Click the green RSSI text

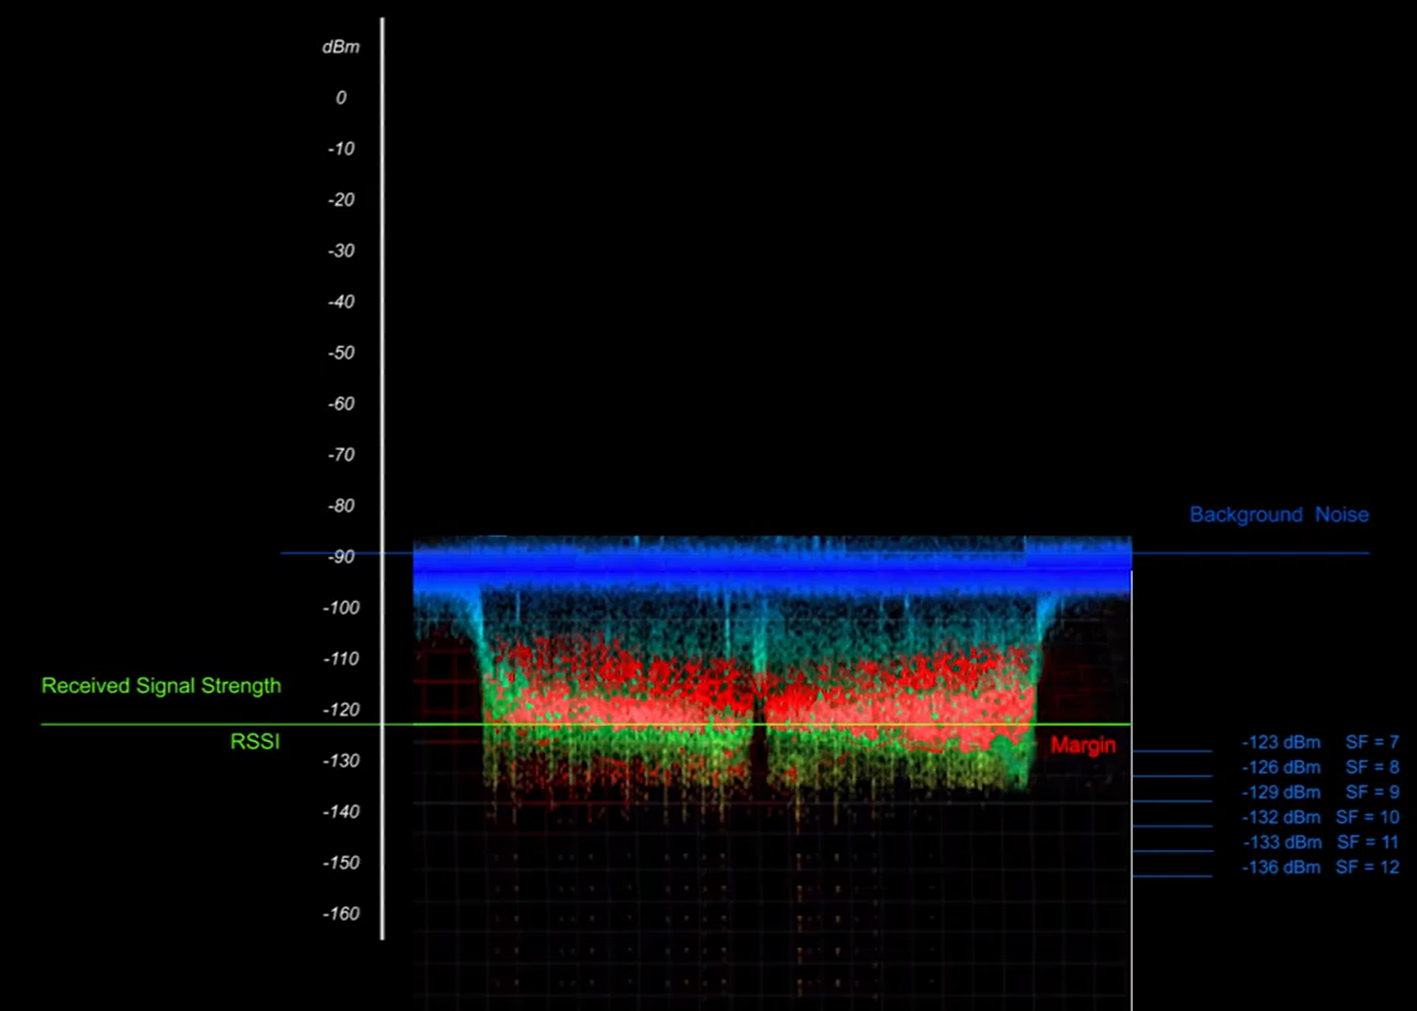tap(255, 742)
